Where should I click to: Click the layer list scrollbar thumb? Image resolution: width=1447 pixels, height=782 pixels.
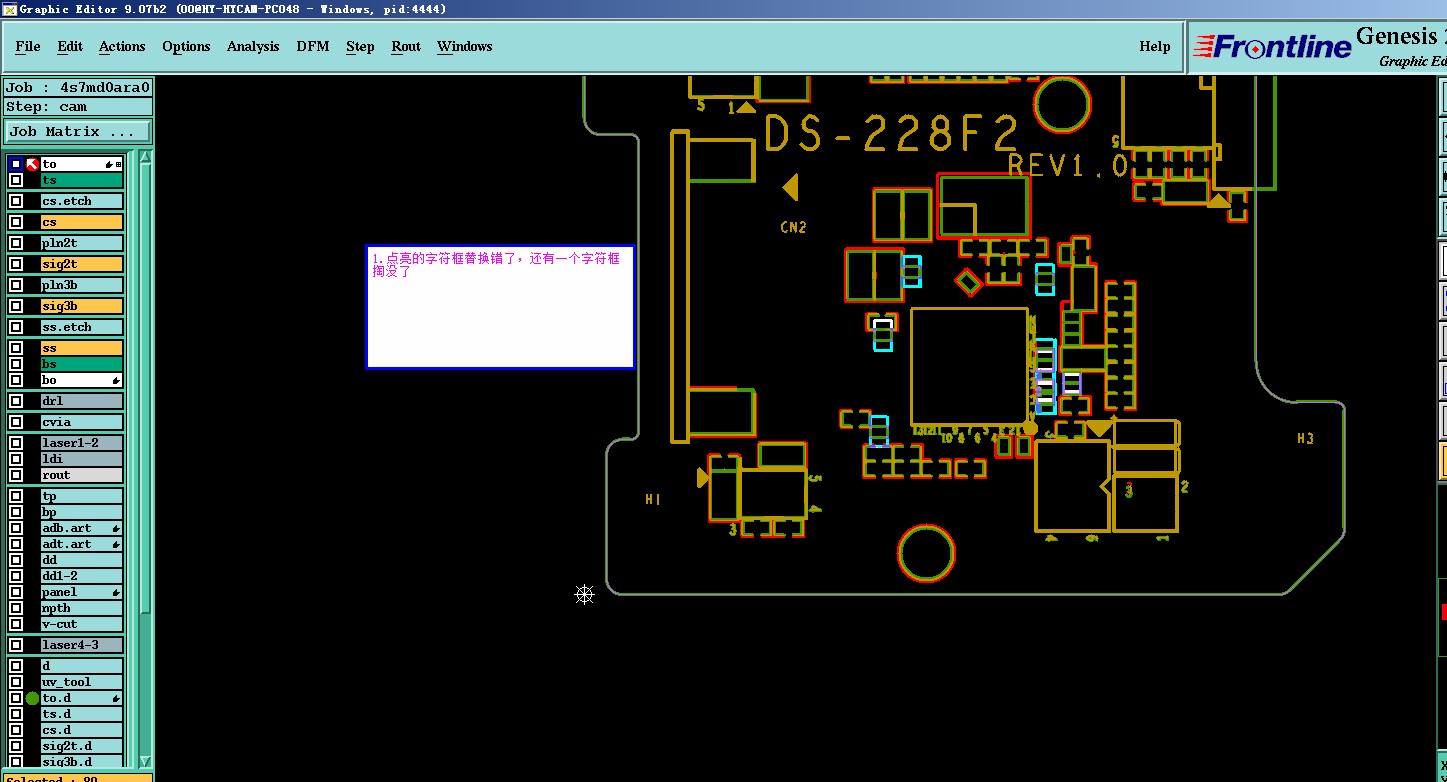click(145, 388)
